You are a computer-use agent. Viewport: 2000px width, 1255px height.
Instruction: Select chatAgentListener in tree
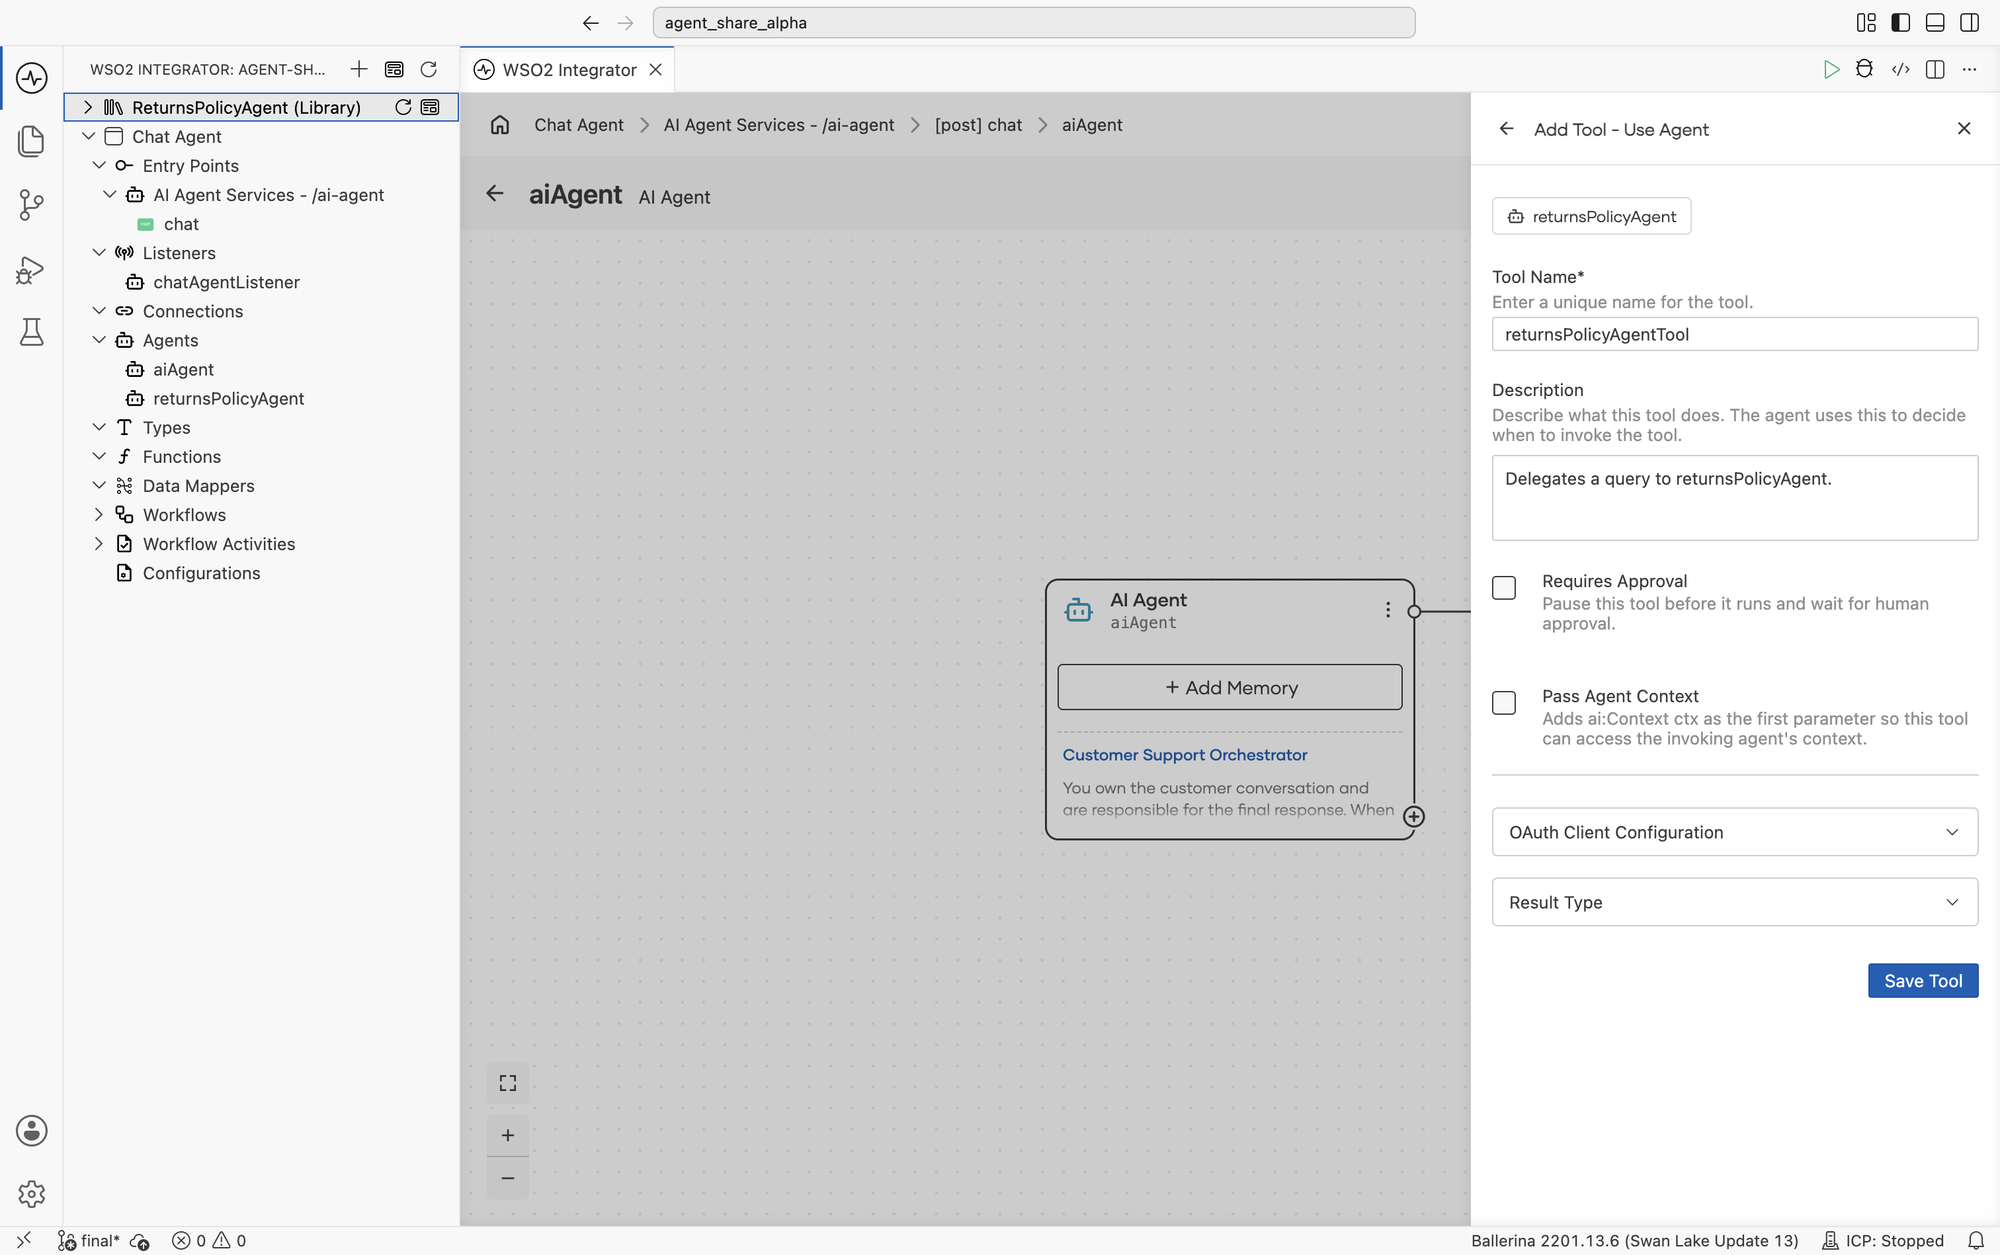point(226,282)
